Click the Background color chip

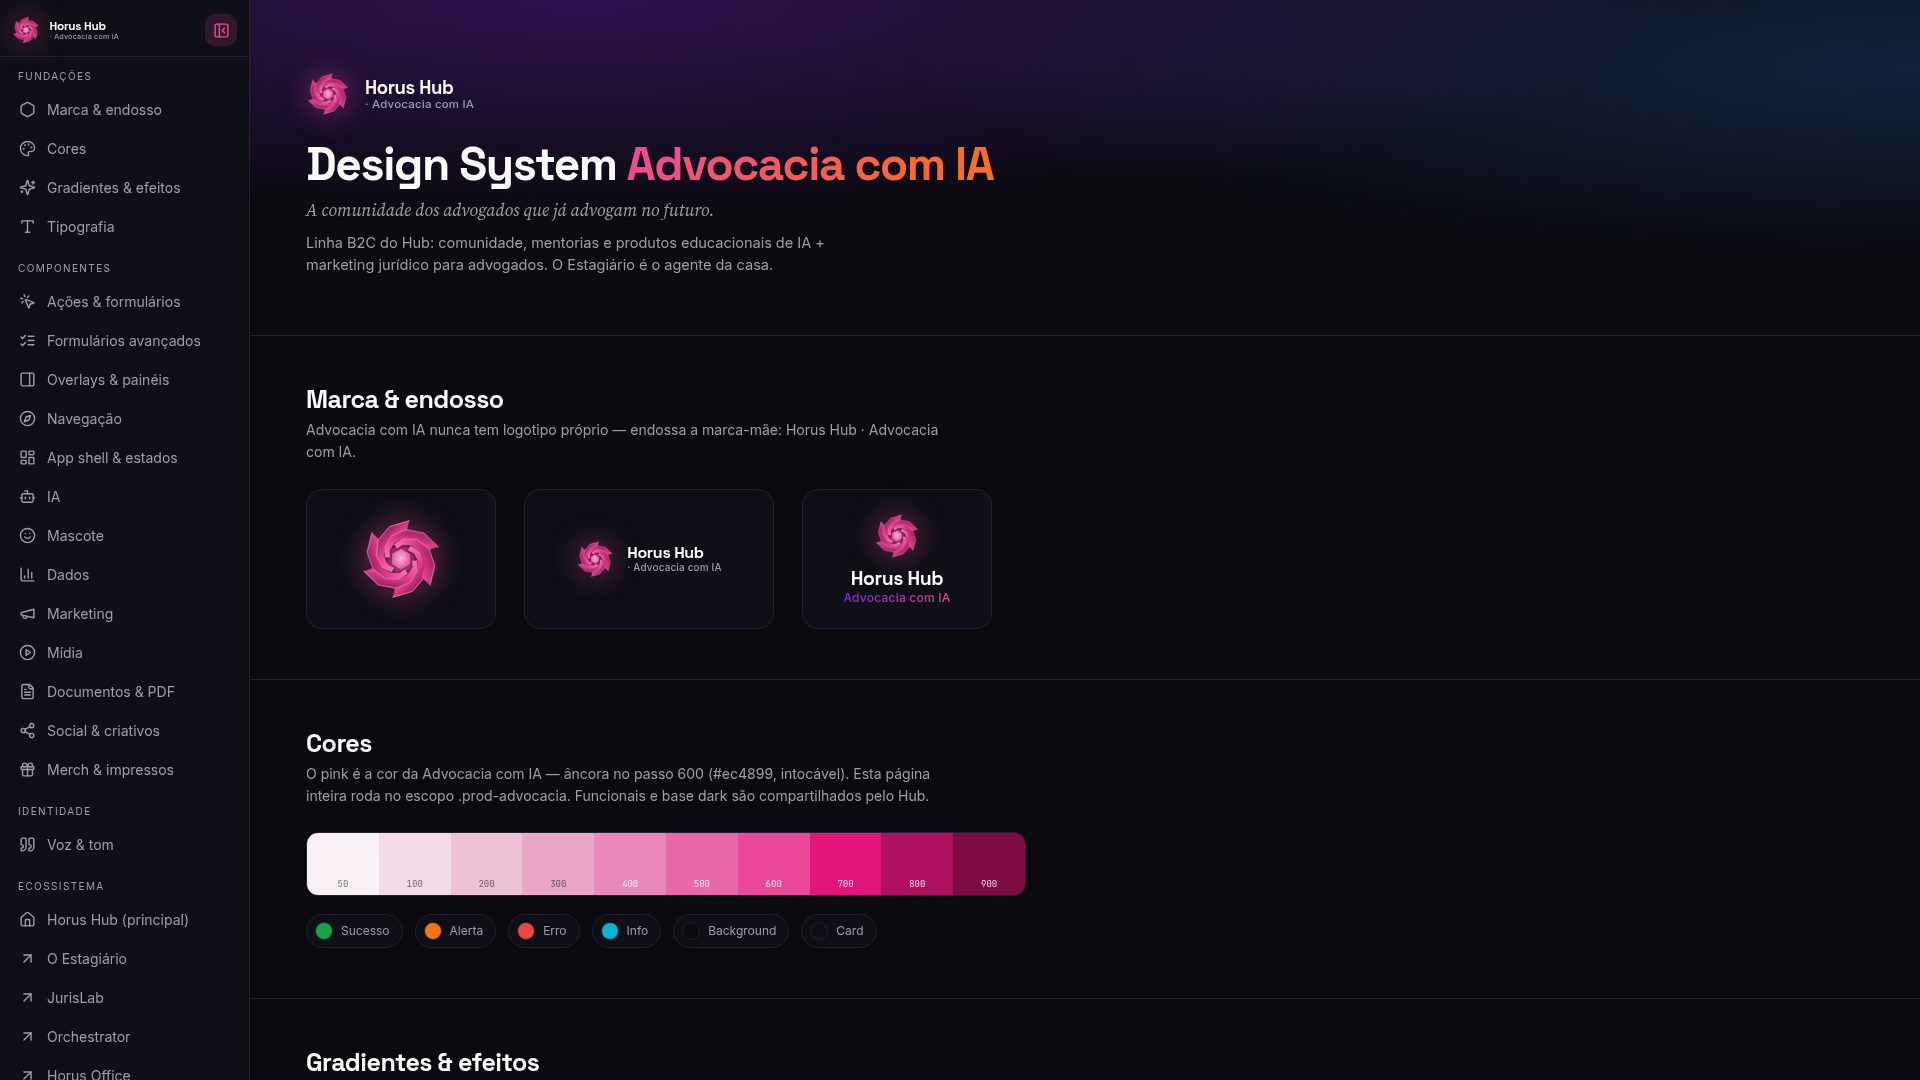pos(731,931)
